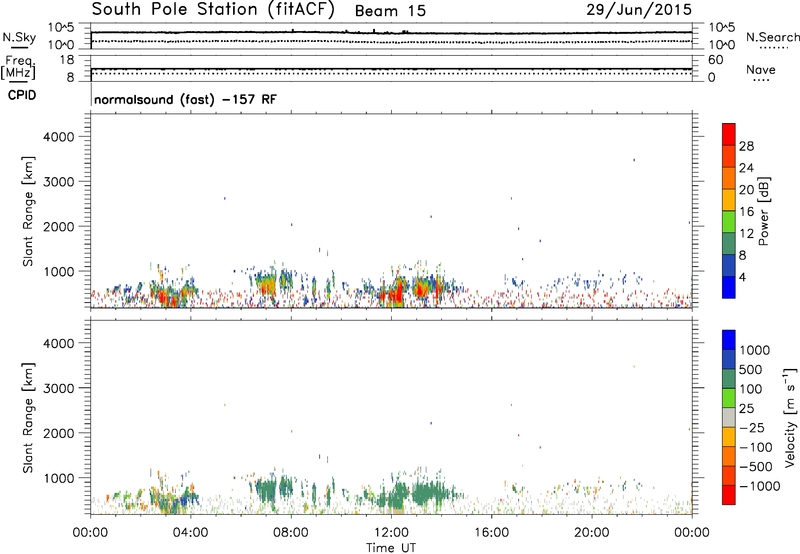Click the date "29/Jun/2015"

point(639,9)
